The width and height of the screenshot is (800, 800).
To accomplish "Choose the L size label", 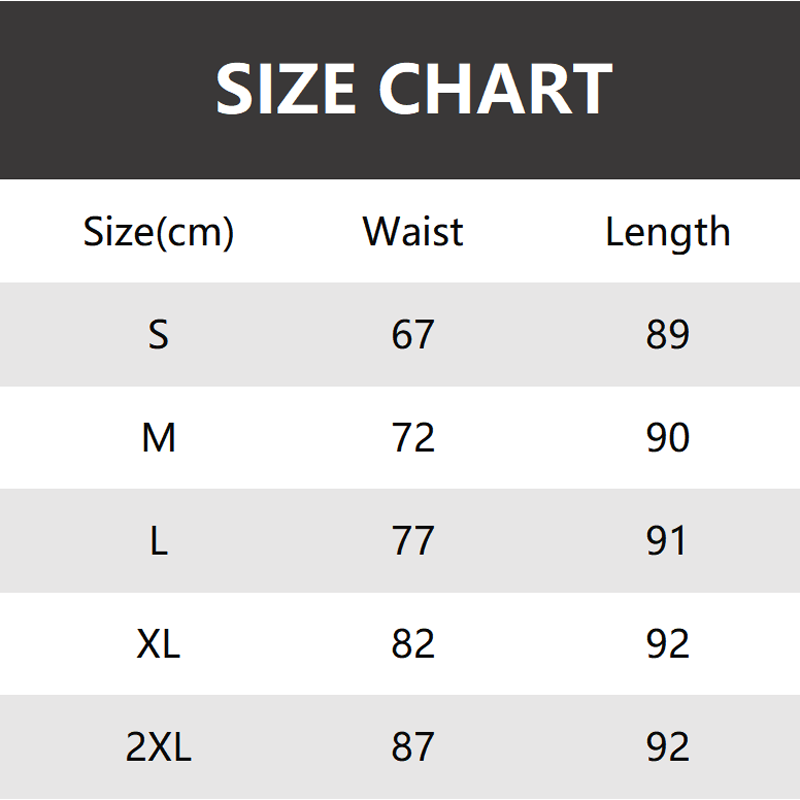I will click(158, 541).
